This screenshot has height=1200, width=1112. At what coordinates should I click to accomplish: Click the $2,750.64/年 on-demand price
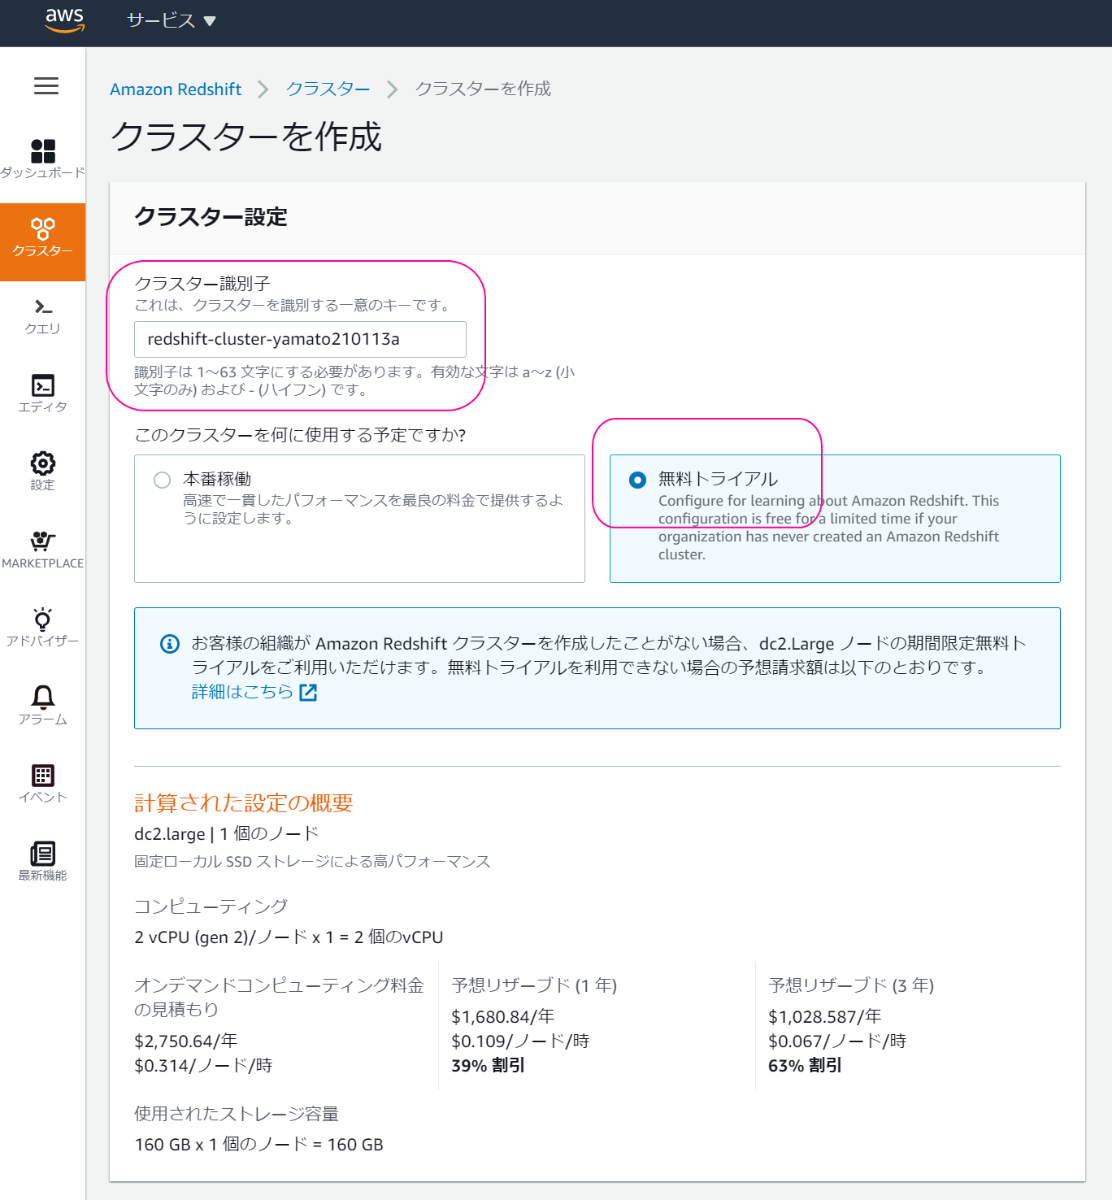pyautogui.click(x=186, y=1041)
